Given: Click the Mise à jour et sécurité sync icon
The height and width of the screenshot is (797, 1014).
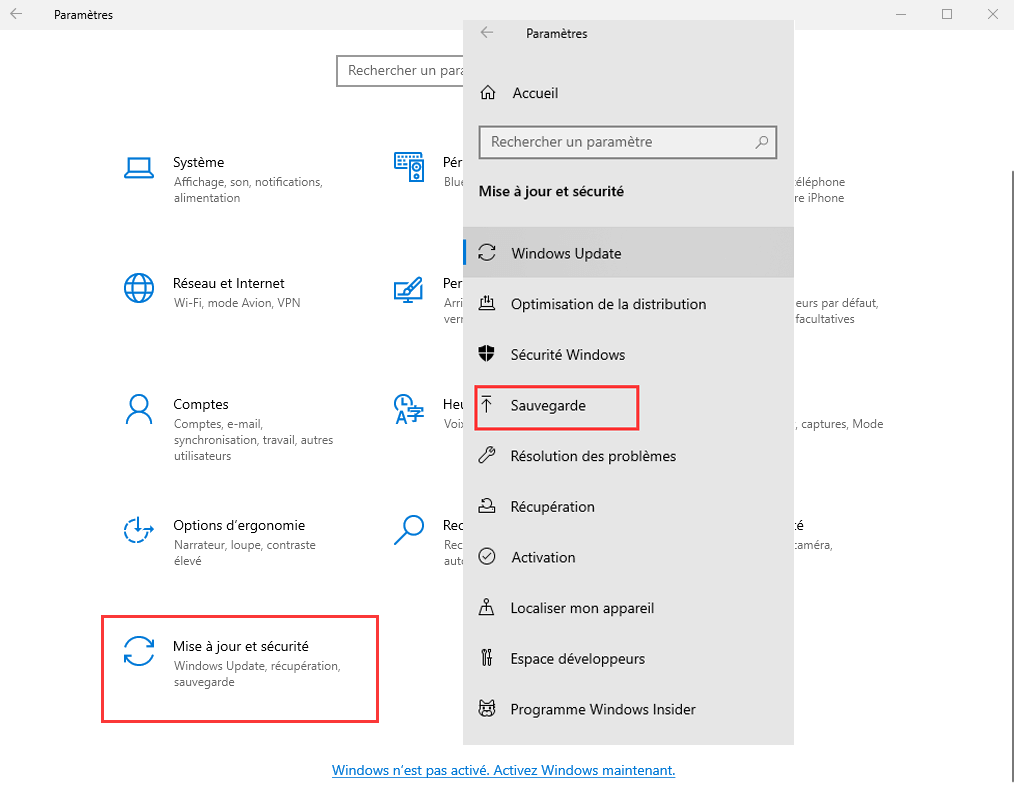Looking at the screenshot, I should pos(138,651).
